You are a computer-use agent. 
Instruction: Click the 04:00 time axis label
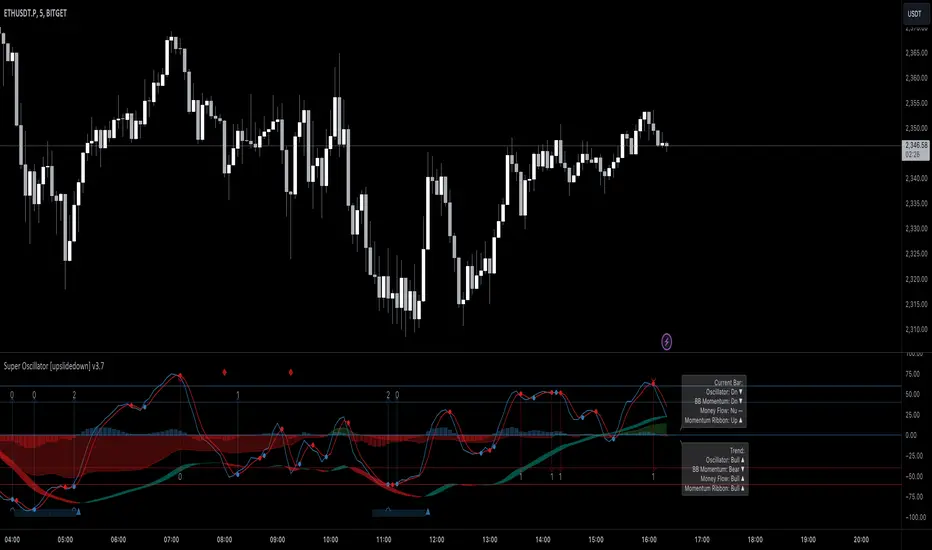click(x=12, y=540)
